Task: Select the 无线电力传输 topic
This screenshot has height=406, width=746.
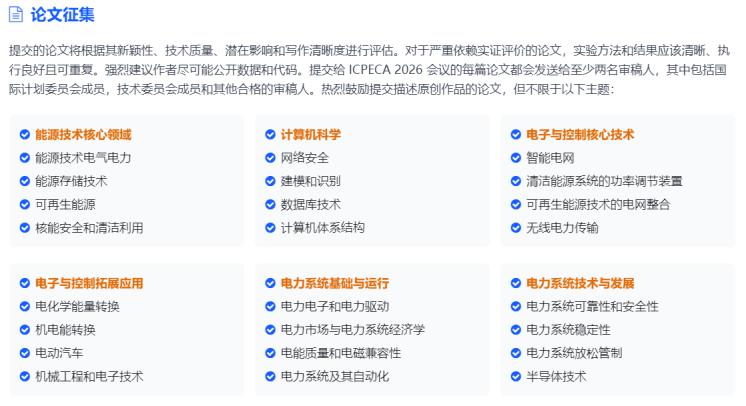Action: 562,228
